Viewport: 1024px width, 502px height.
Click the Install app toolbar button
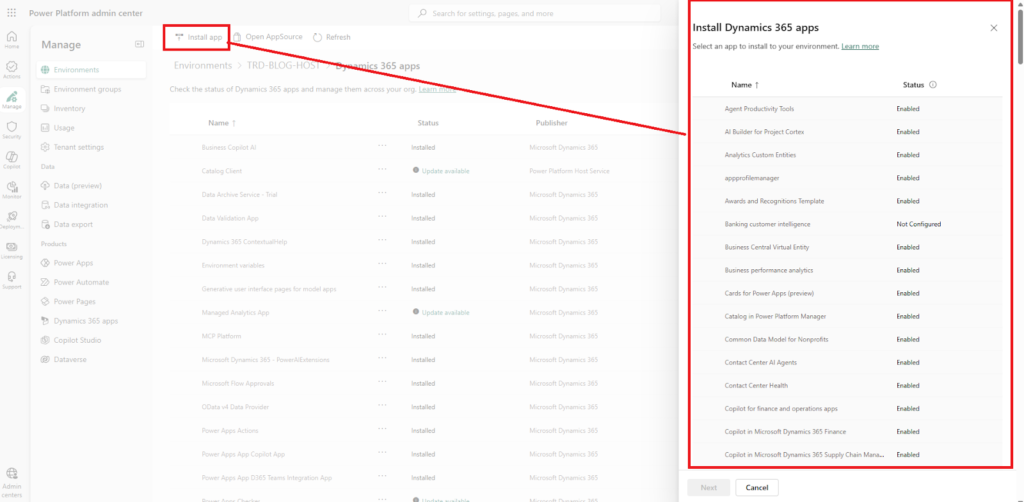[198, 37]
